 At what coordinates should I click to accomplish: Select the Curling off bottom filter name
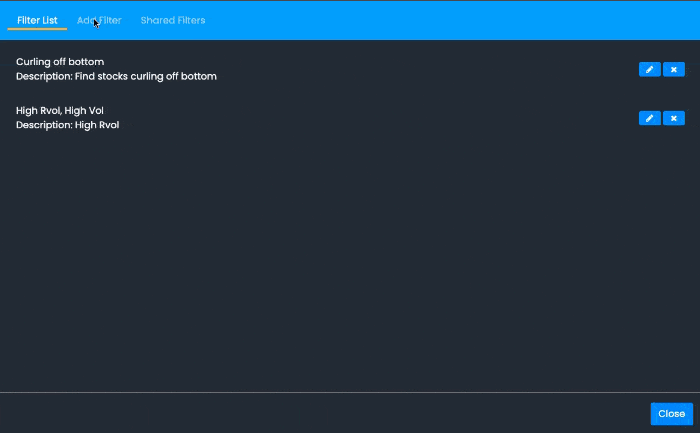60,62
